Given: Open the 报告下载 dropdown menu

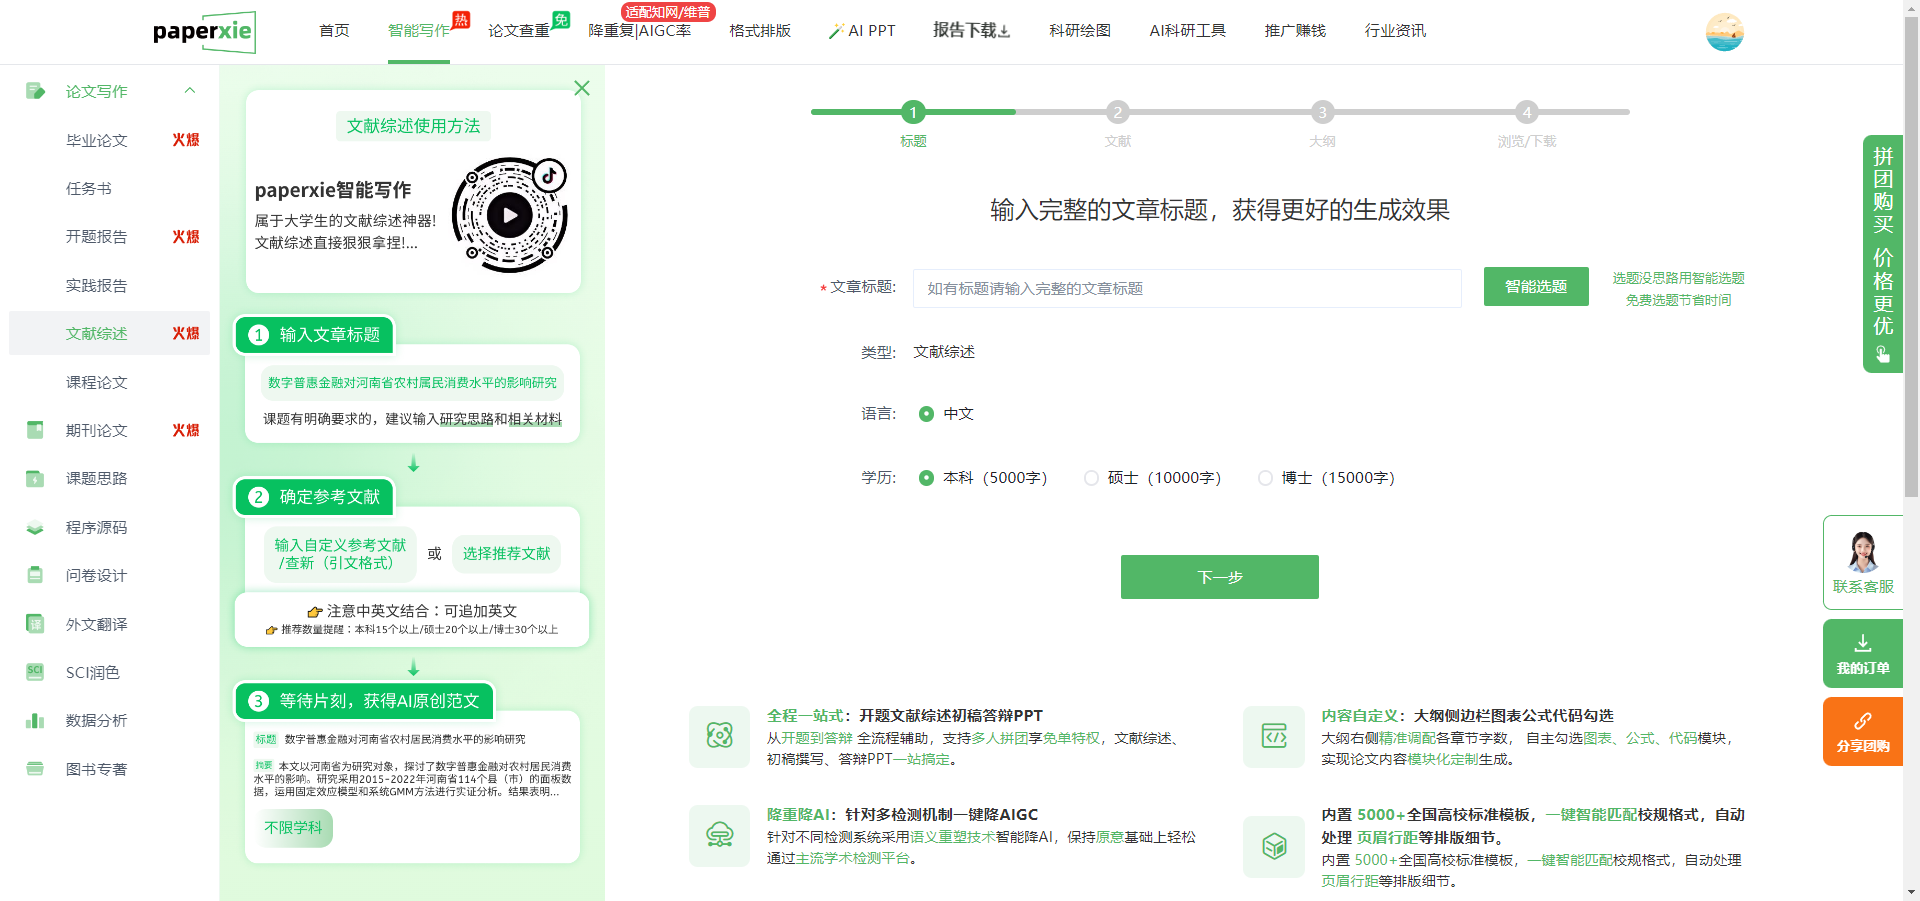Looking at the screenshot, I should click(x=971, y=30).
